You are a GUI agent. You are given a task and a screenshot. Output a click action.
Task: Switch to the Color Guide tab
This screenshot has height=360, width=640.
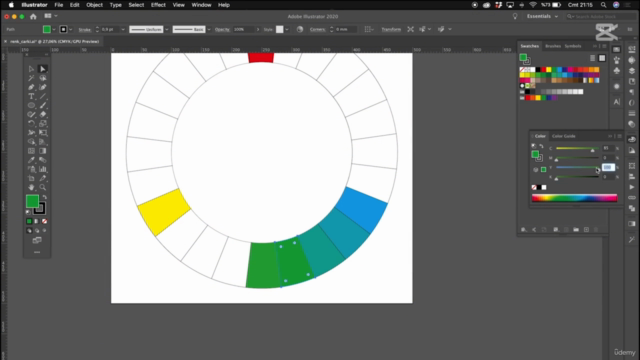(x=563, y=136)
